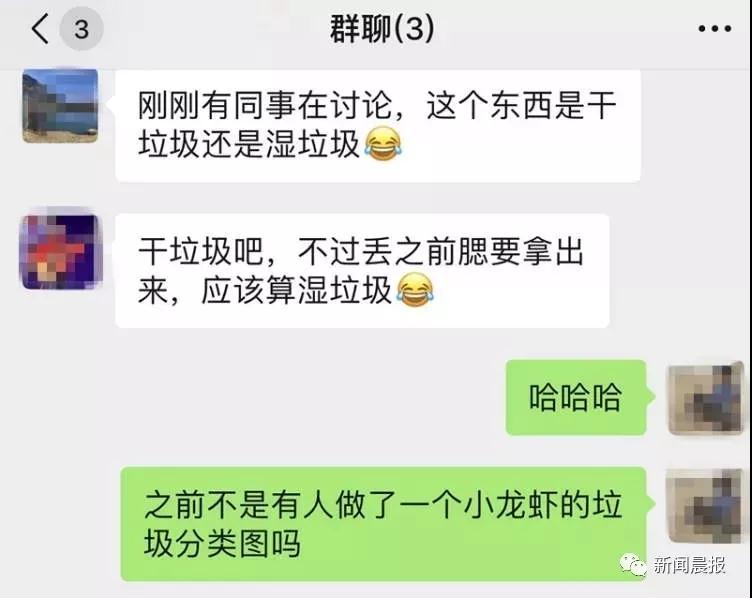The width and height of the screenshot is (752, 598).
Task: Open the purple and red pixelated avatar
Action: 60,252
